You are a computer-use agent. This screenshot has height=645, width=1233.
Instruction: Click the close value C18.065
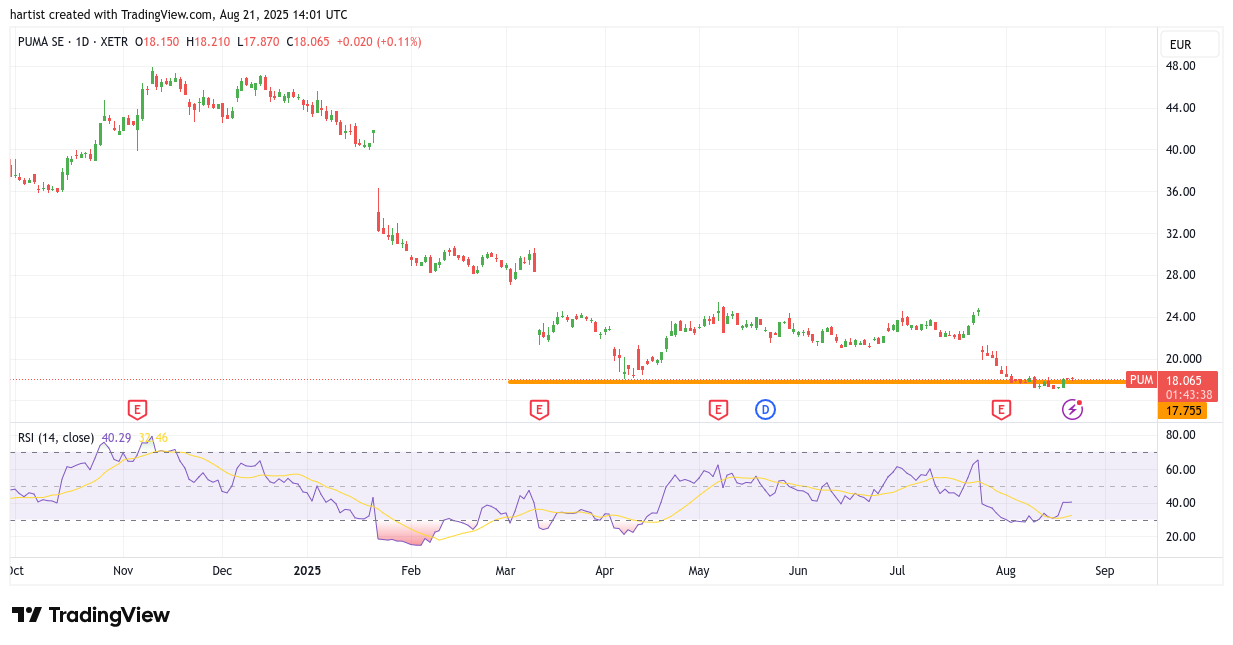[x=307, y=42]
